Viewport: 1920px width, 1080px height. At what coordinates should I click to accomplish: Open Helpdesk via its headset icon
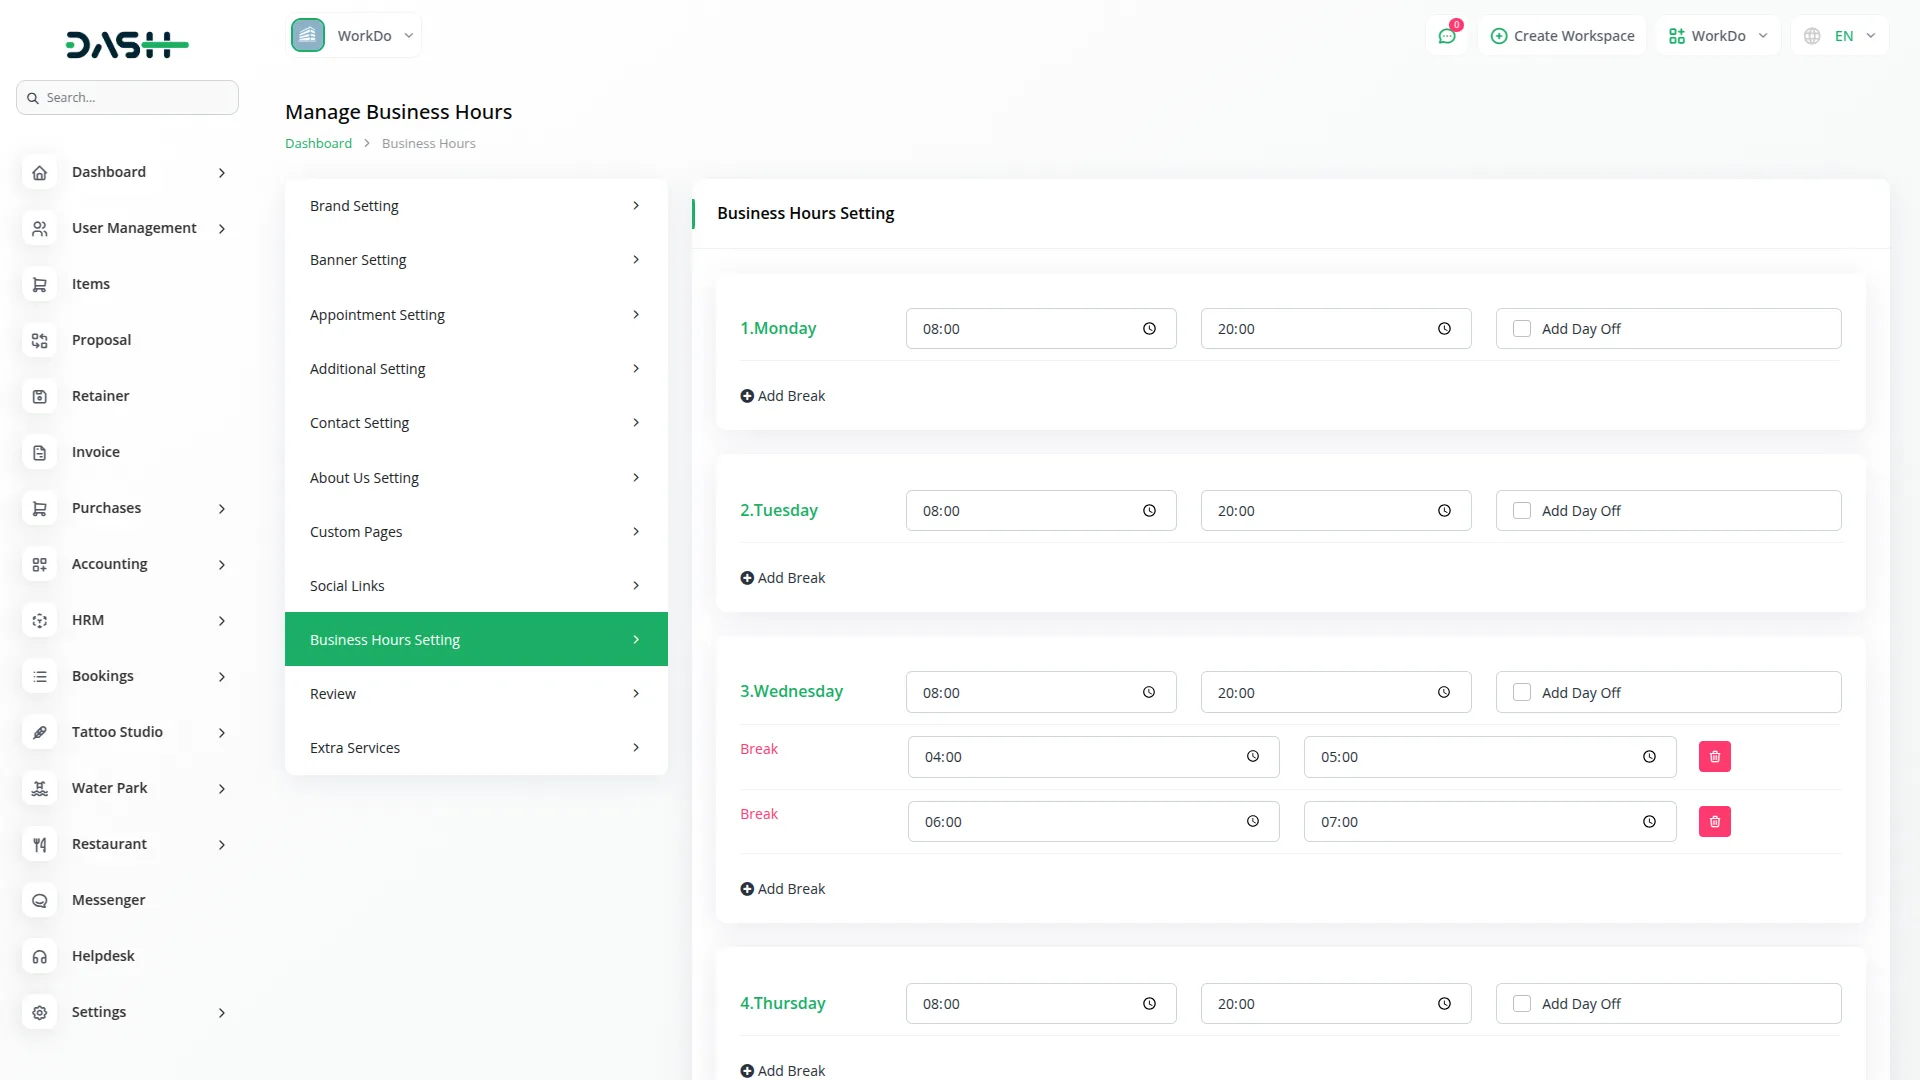pyautogui.click(x=40, y=956)
